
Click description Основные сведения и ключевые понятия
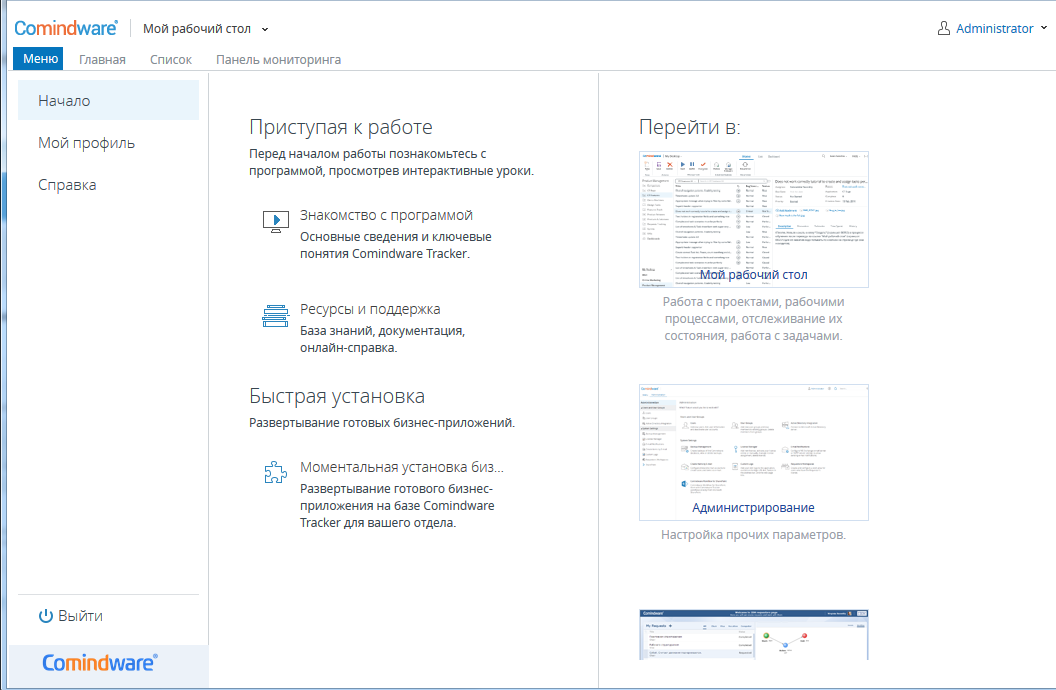(396, 245)
